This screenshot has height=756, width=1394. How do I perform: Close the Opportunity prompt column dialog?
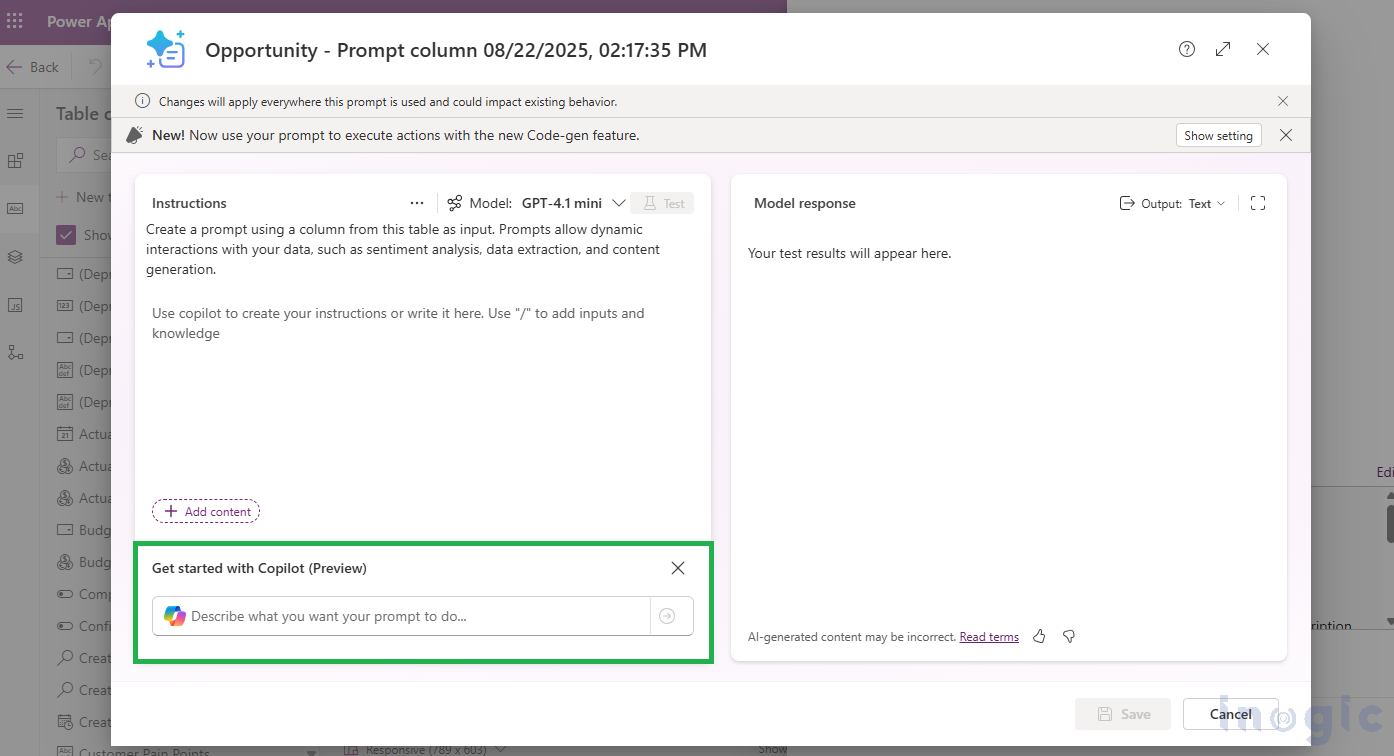coord(1263,49)
